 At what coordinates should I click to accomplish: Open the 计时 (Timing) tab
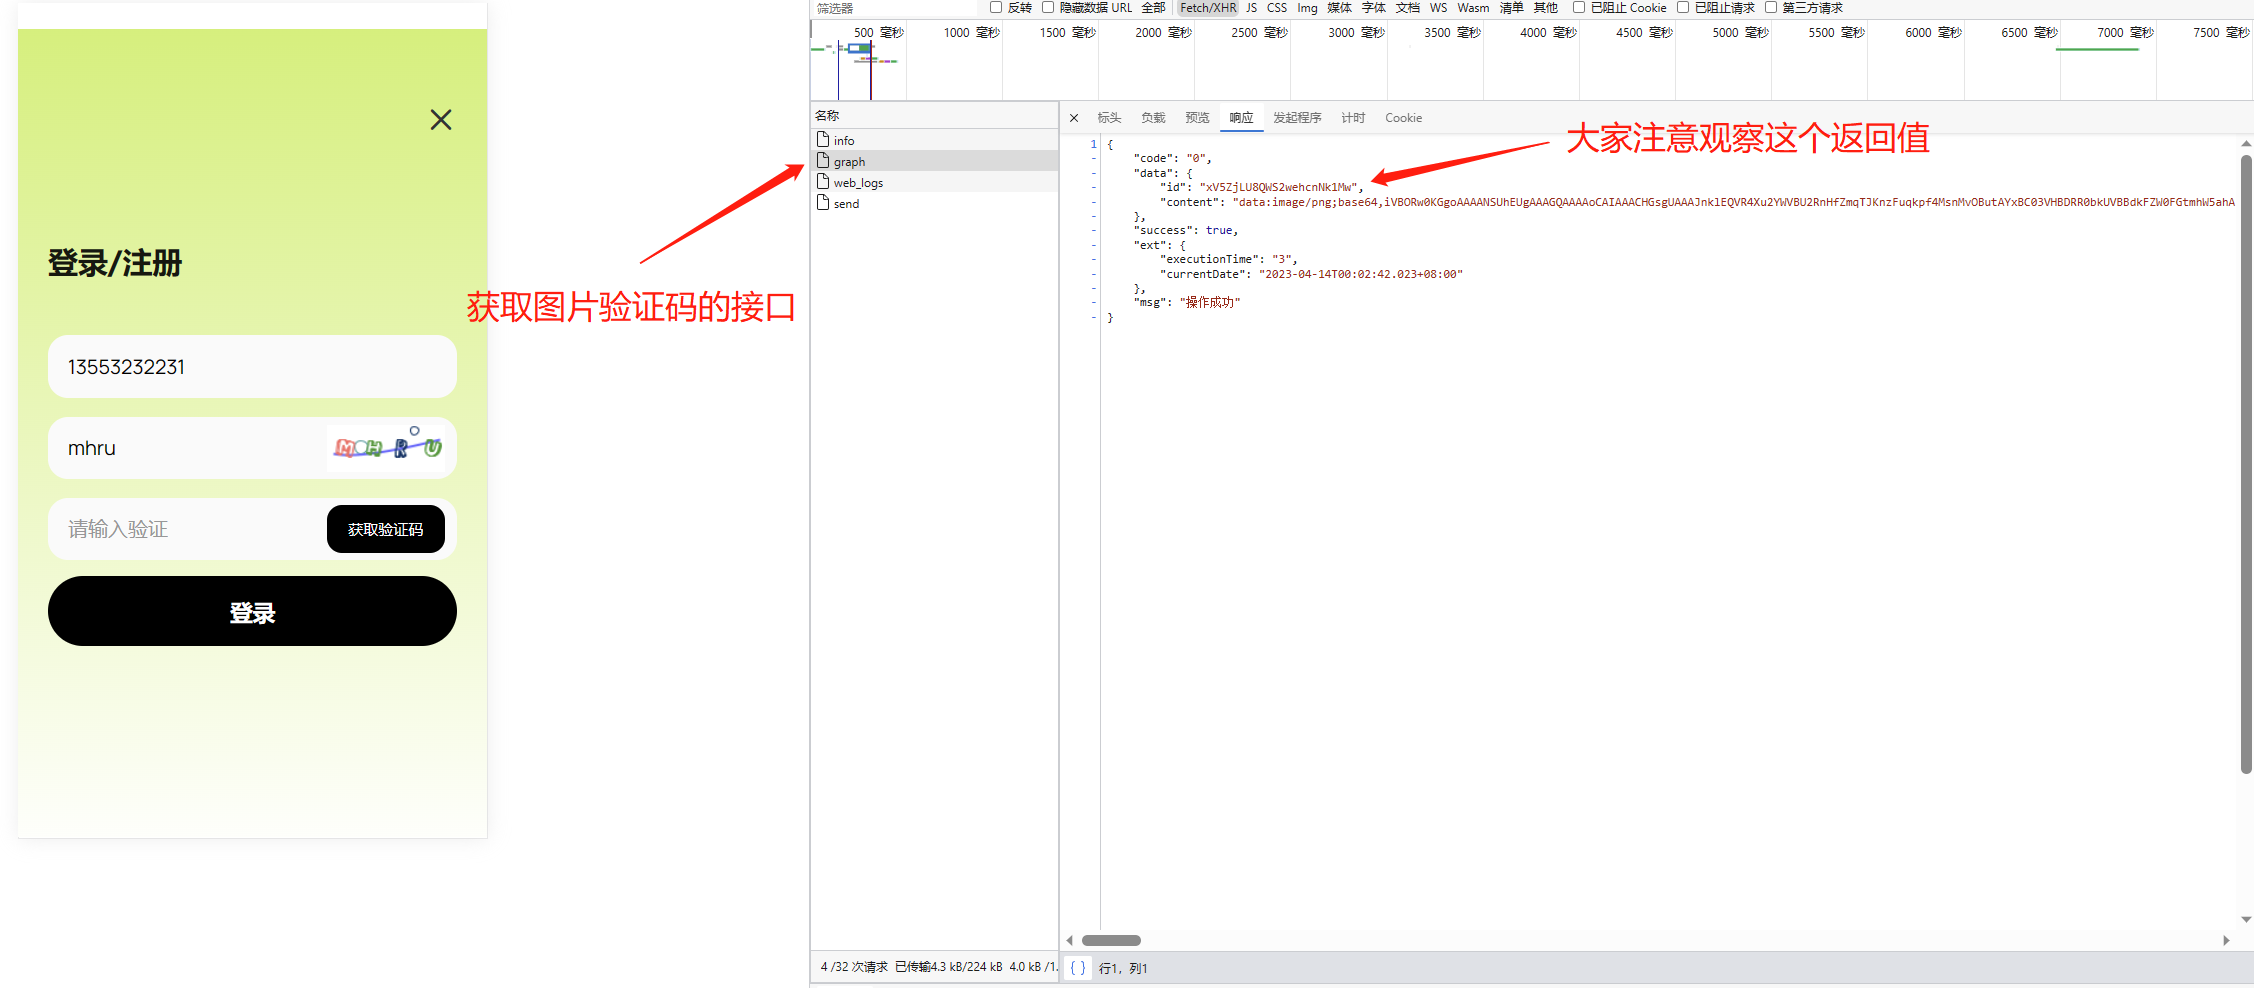[1353, 118]
